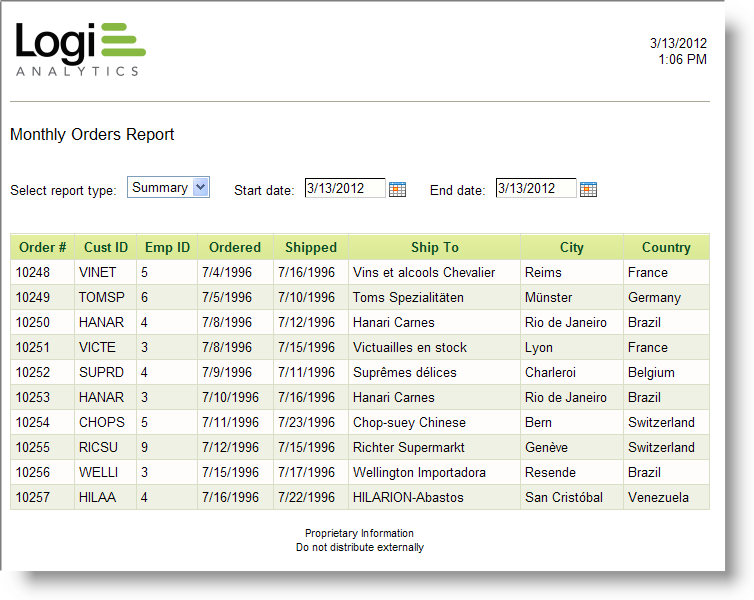Click Ship To Vins et alcools Chevalier
Image resolution: width=754 pixels, height=600 pixels.
point(424,272)
